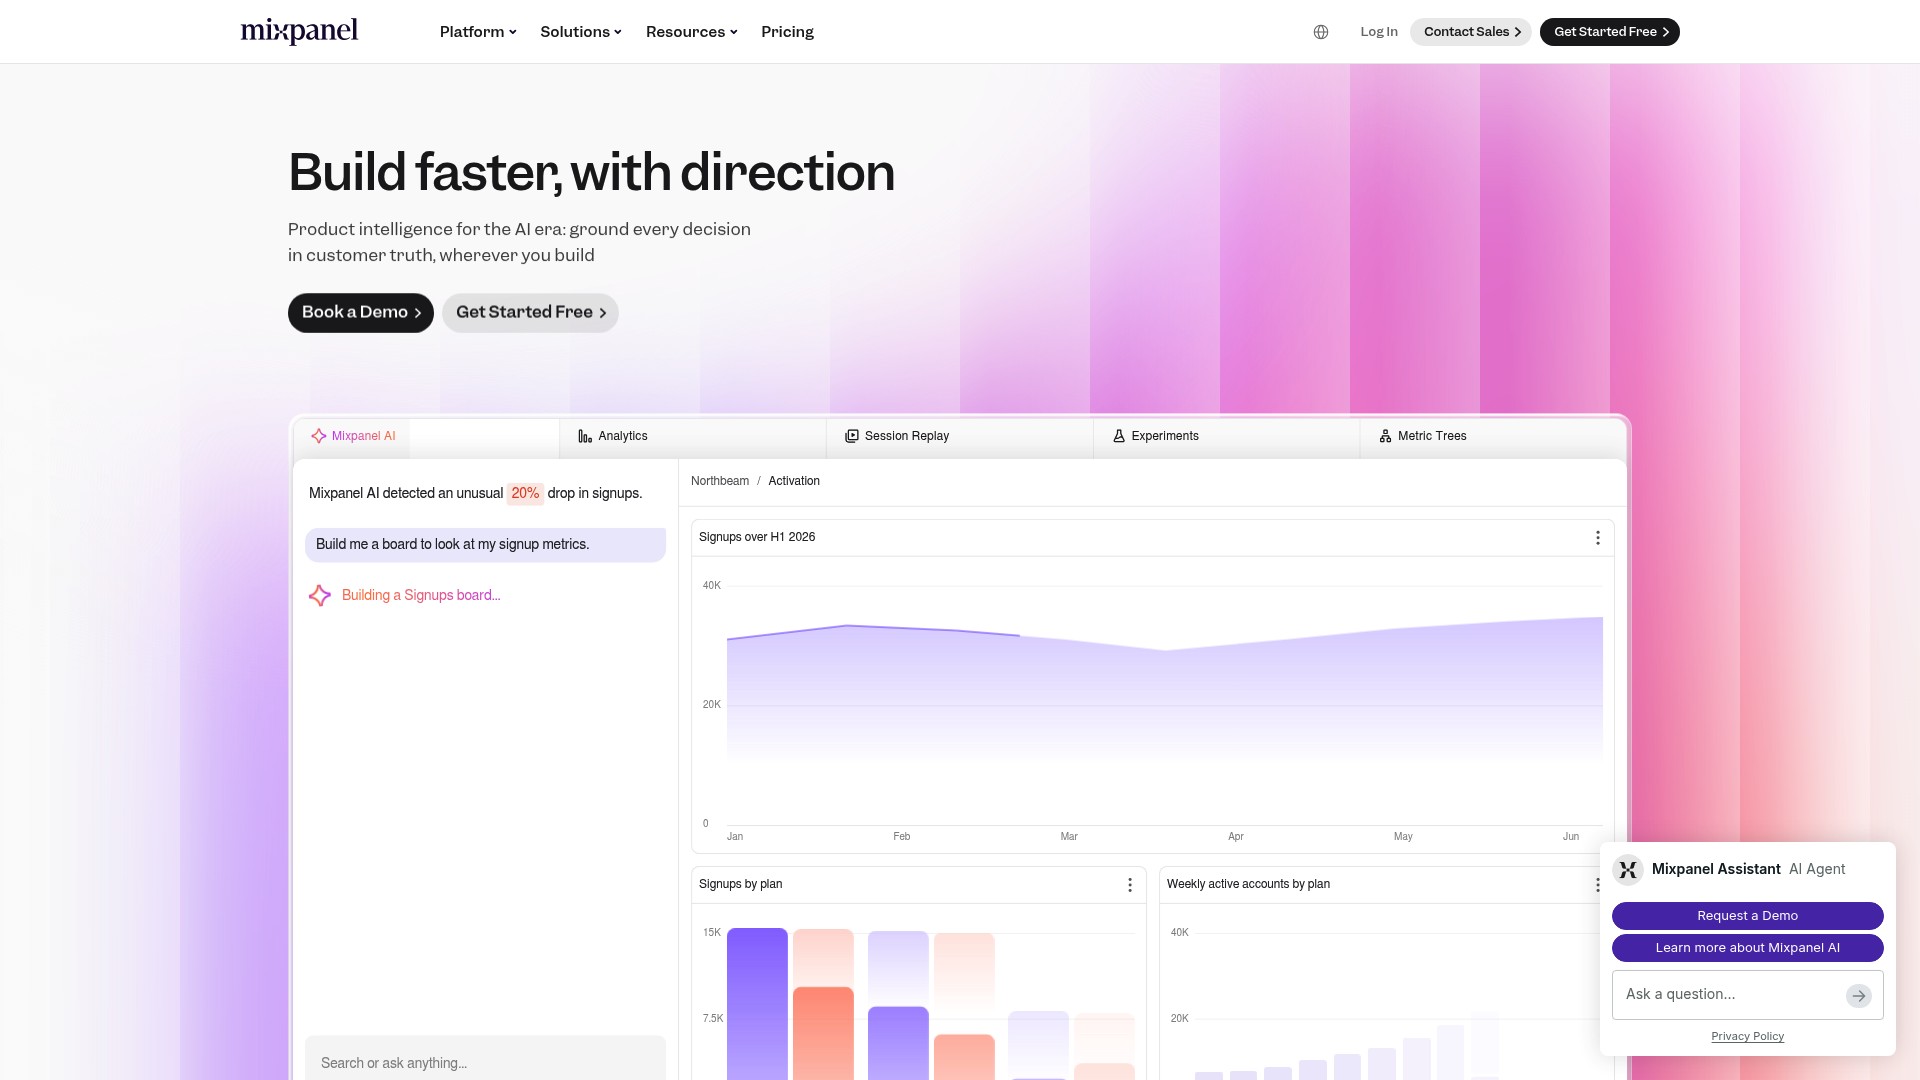Screen dimensions: 1920x1080
Task: Open options menu for Weekly active accounts by plan
Action: [1598, 885]
